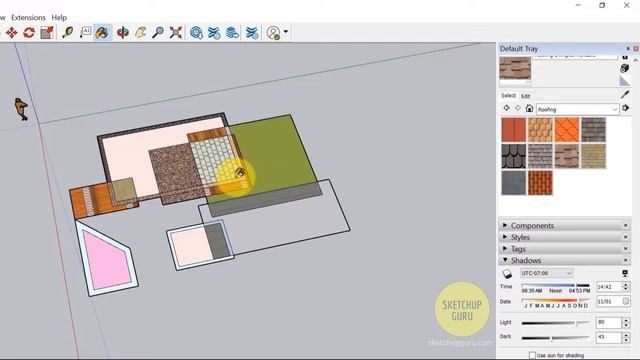
Task: Select the Tape Measure tool
Action: [x=67, y=33]
